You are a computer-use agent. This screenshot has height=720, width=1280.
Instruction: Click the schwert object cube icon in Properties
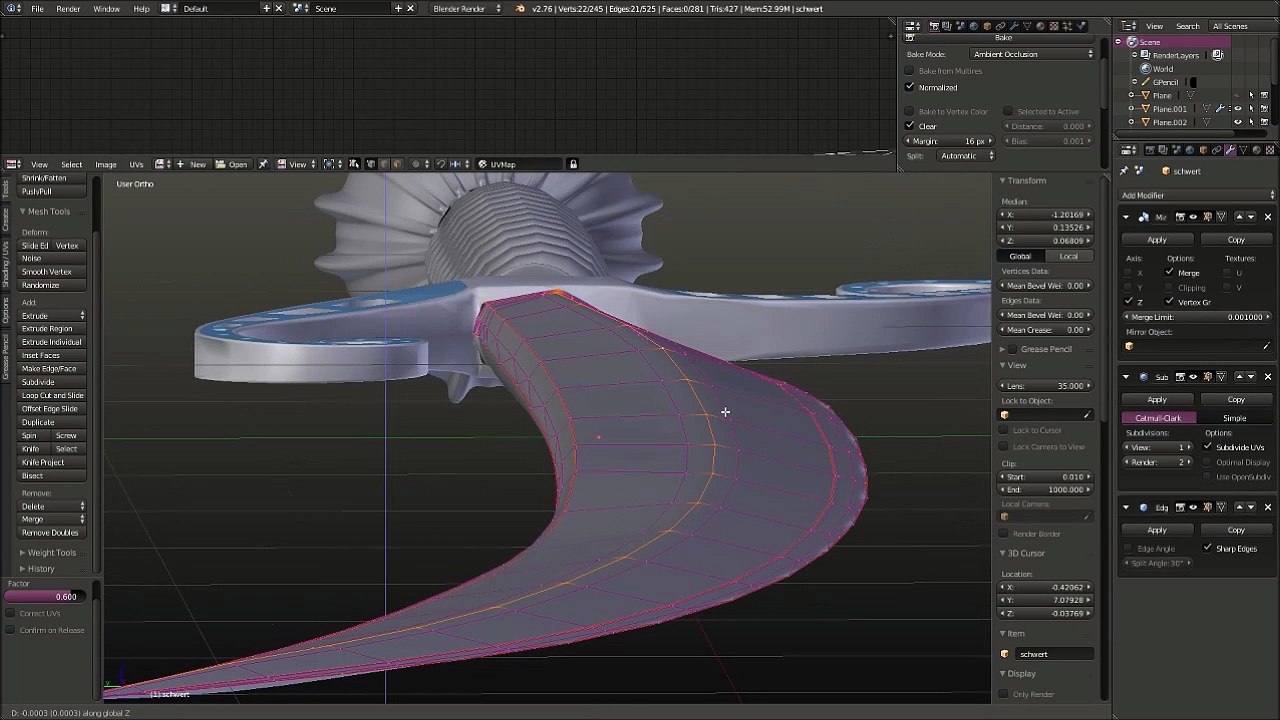tap(1166, 171)
